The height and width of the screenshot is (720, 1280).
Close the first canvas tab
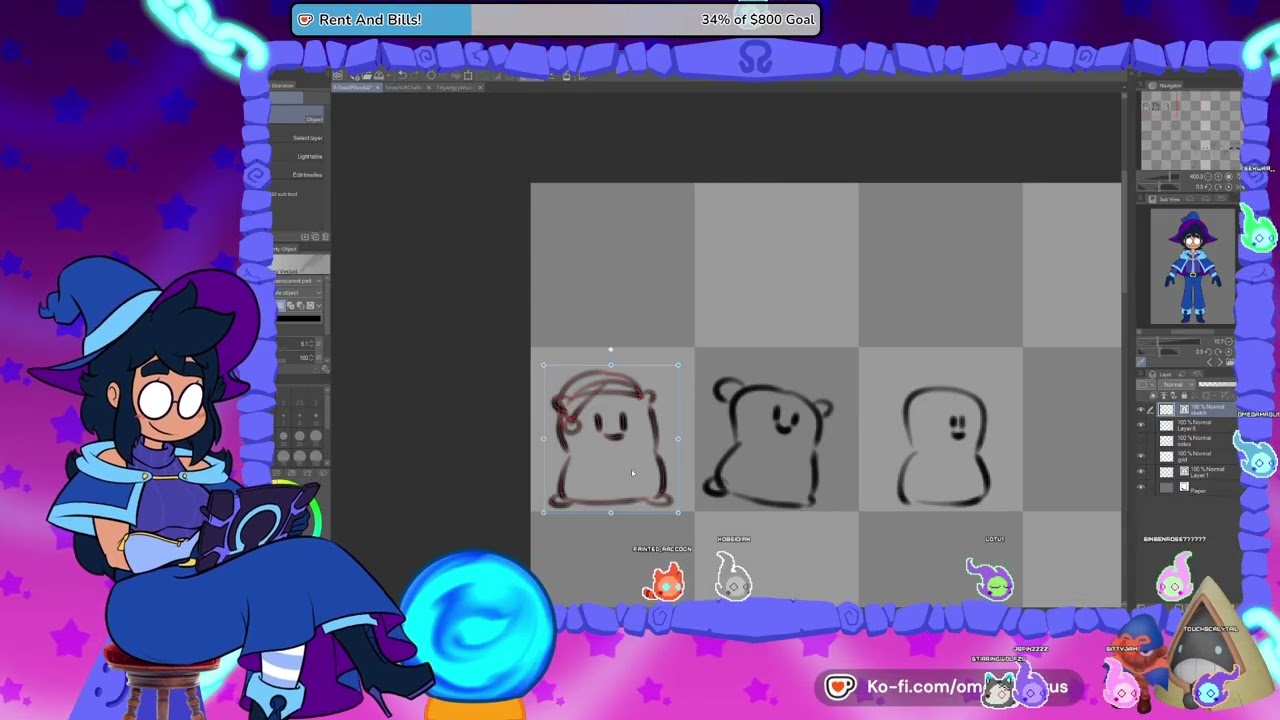378,88
